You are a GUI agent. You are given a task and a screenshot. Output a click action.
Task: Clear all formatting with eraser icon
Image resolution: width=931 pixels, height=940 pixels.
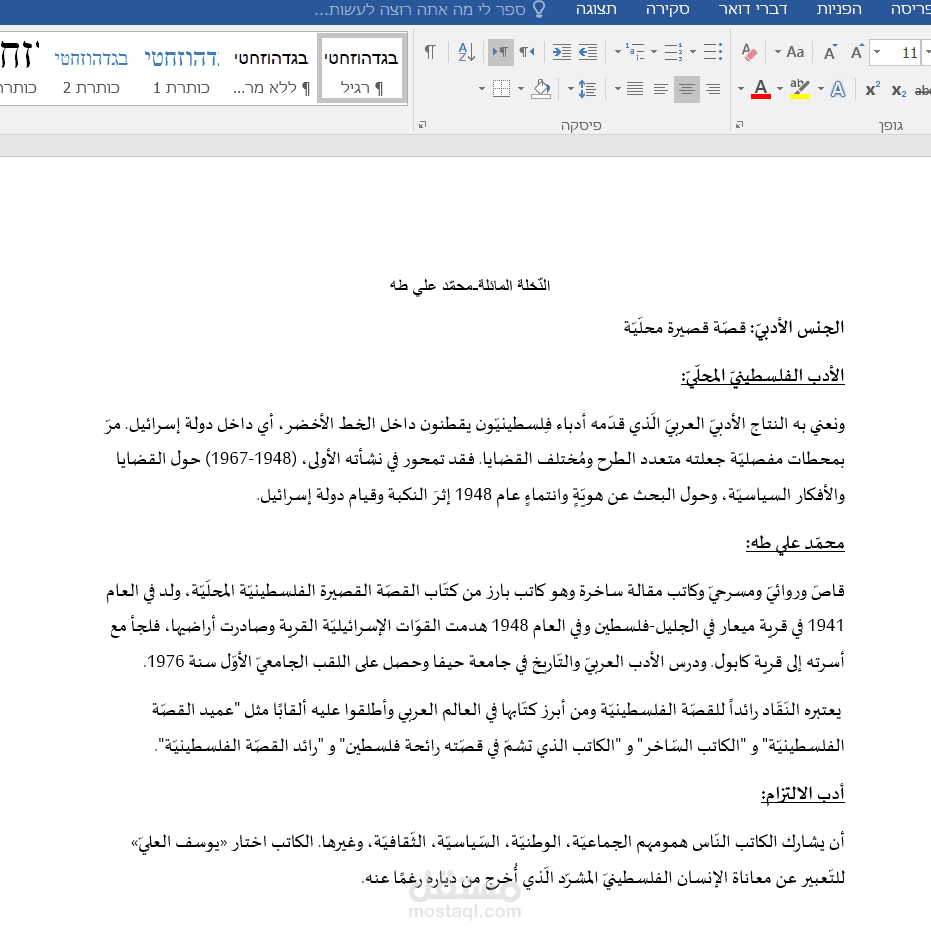click(749, 53)
